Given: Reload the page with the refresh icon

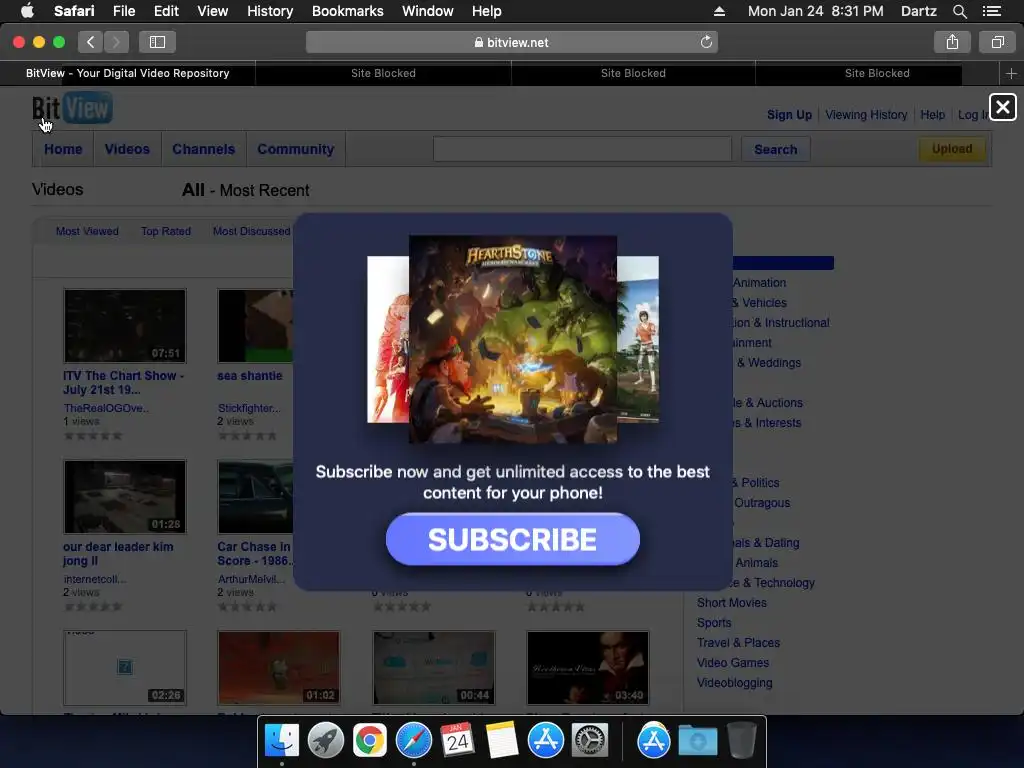Looking at the screenshot, I should (x=706, y=42).
